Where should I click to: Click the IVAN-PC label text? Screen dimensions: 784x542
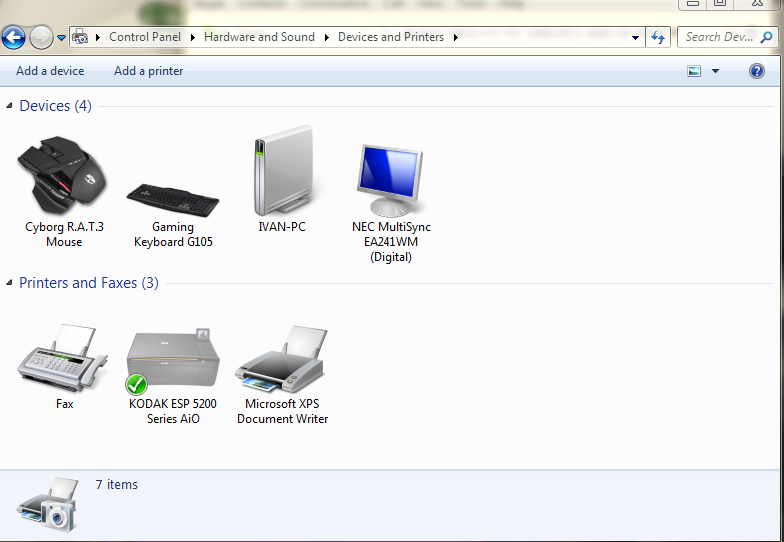tap(282, 226)
